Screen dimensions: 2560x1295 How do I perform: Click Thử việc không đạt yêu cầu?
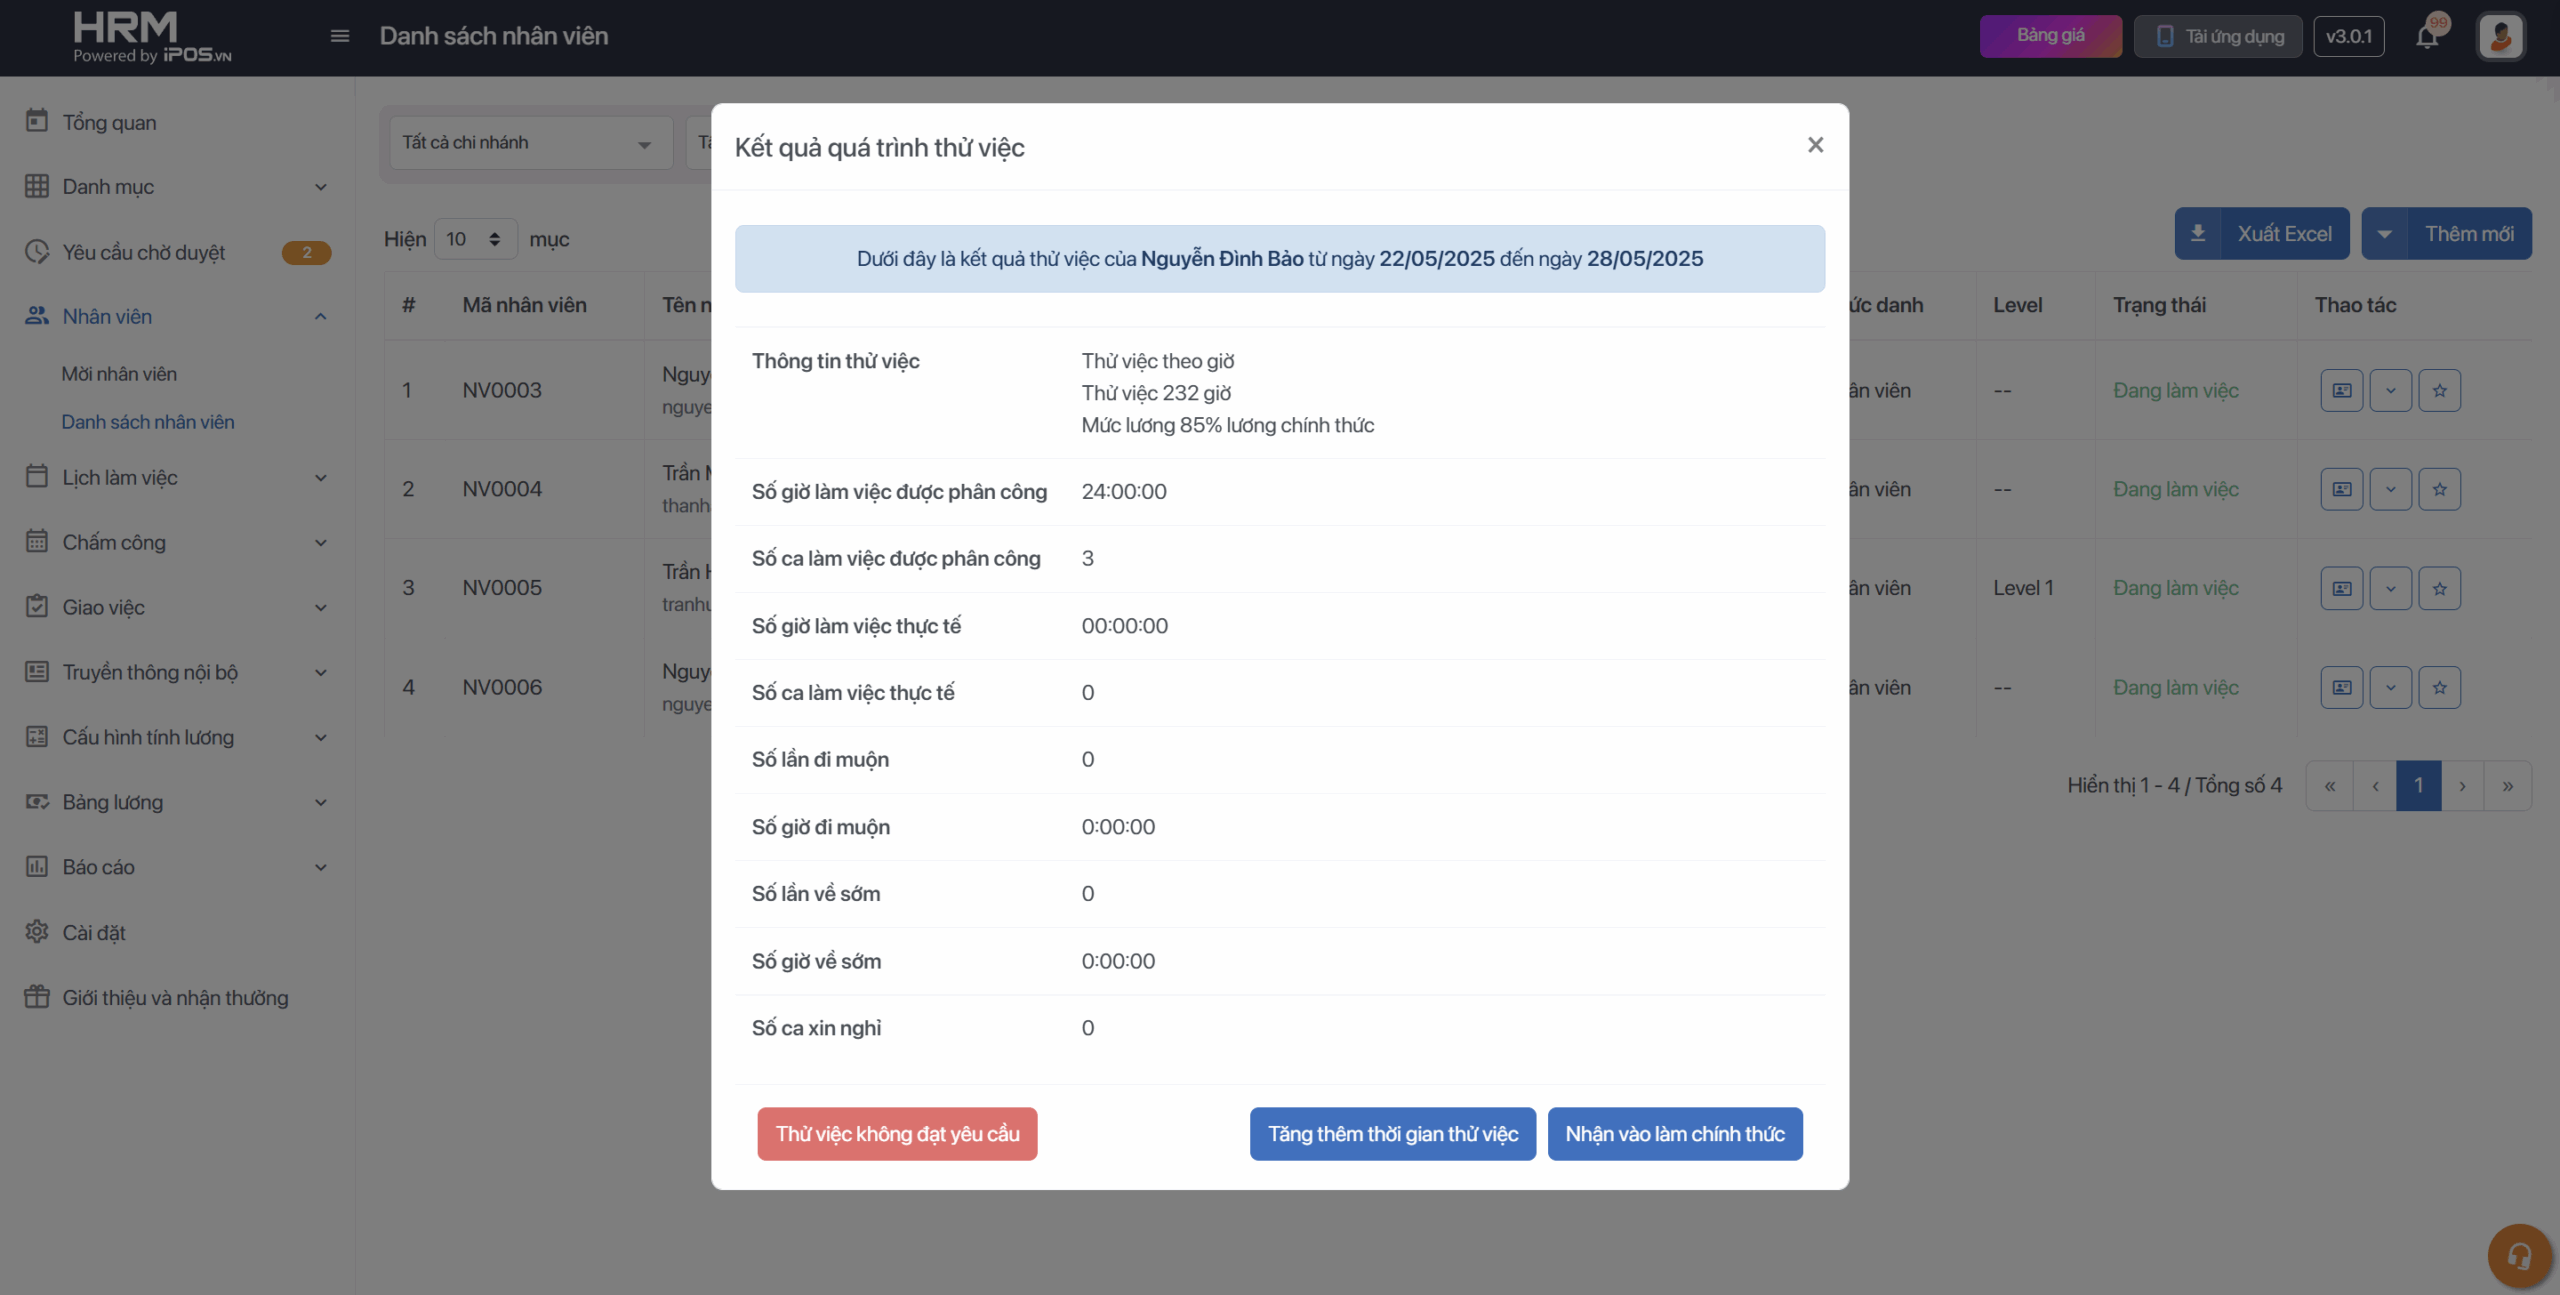click(x=897, y=1134)
